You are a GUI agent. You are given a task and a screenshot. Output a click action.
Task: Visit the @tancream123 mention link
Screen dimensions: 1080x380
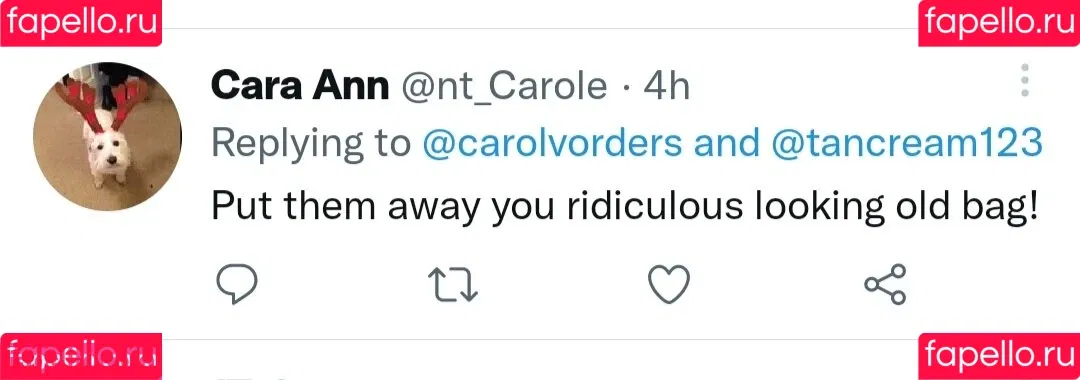point(908,143)
